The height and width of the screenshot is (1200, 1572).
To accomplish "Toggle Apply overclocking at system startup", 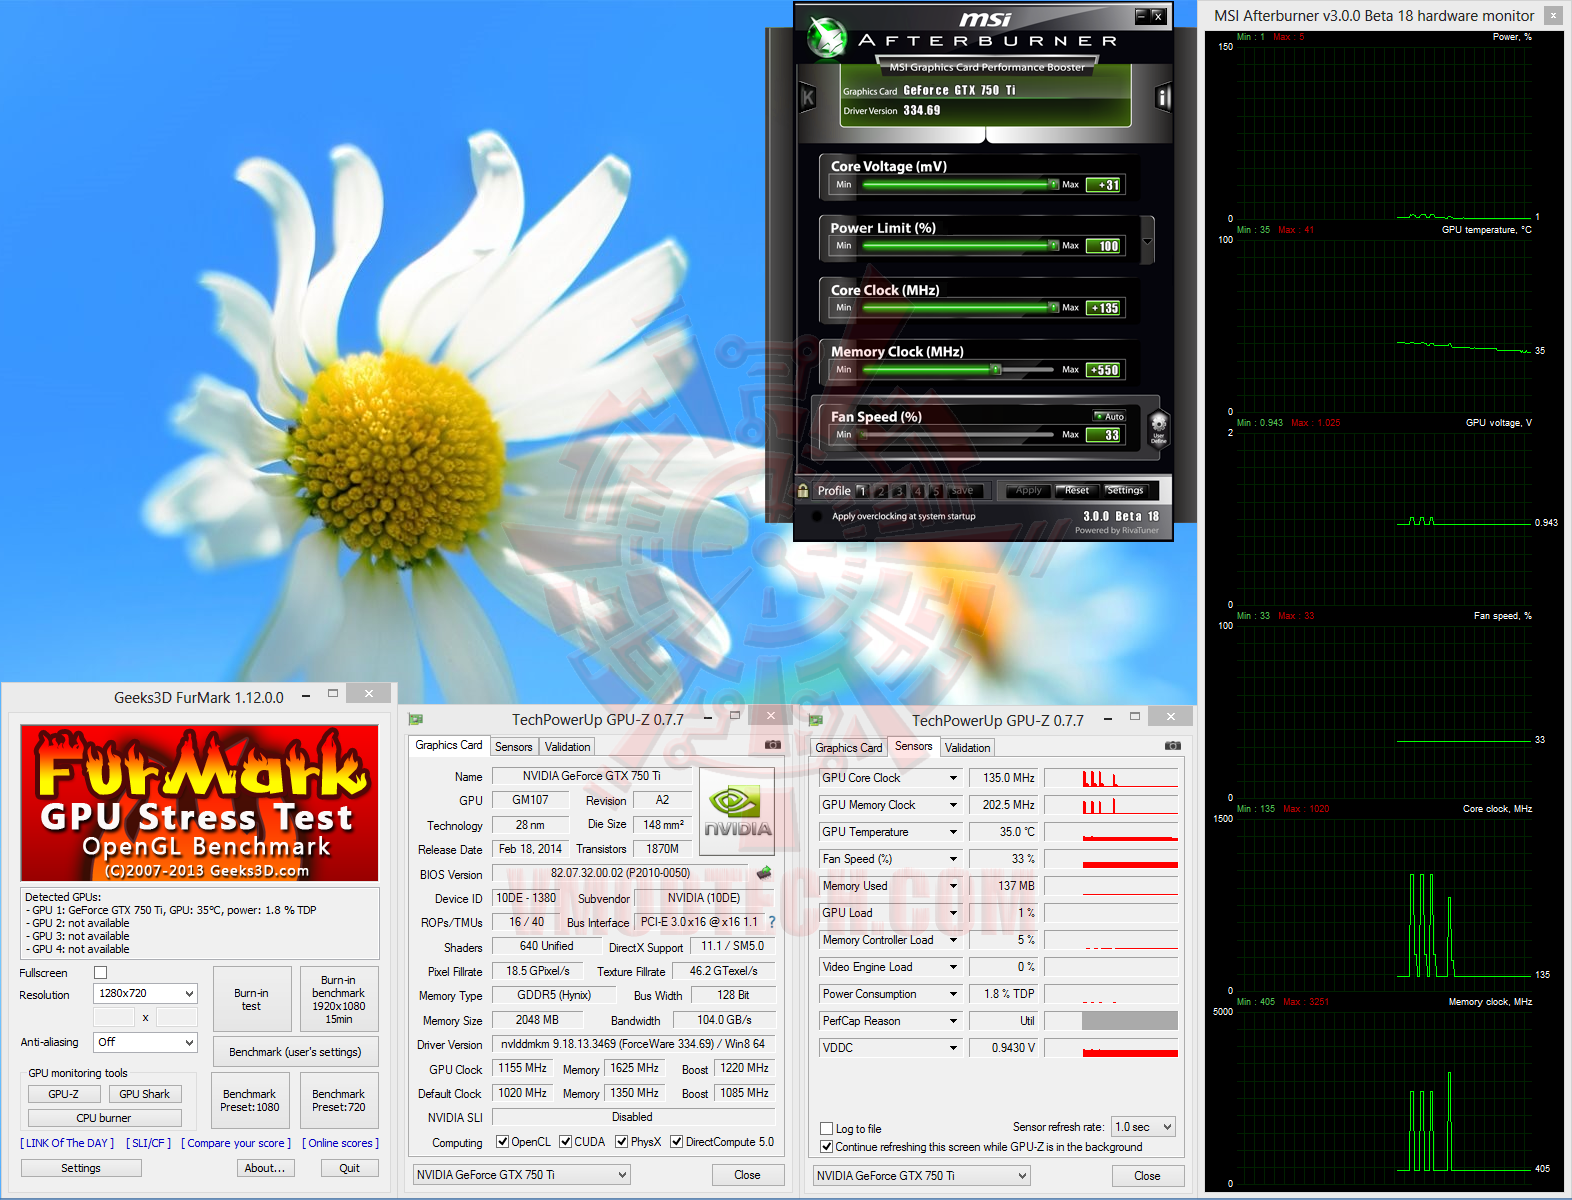I will (x=817, y=517).
